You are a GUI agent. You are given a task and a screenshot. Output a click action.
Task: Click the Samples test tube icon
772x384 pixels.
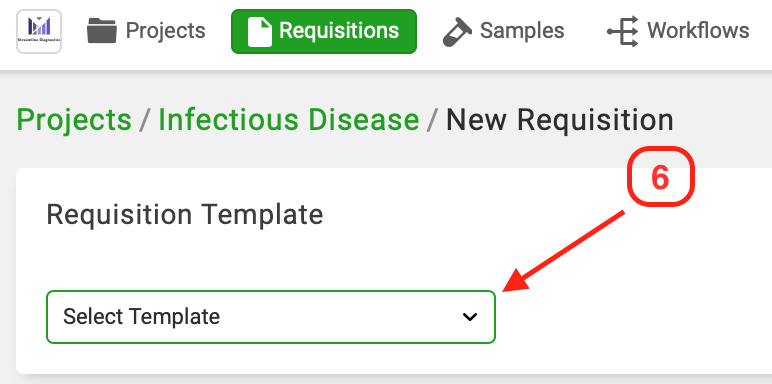[457, 32]
